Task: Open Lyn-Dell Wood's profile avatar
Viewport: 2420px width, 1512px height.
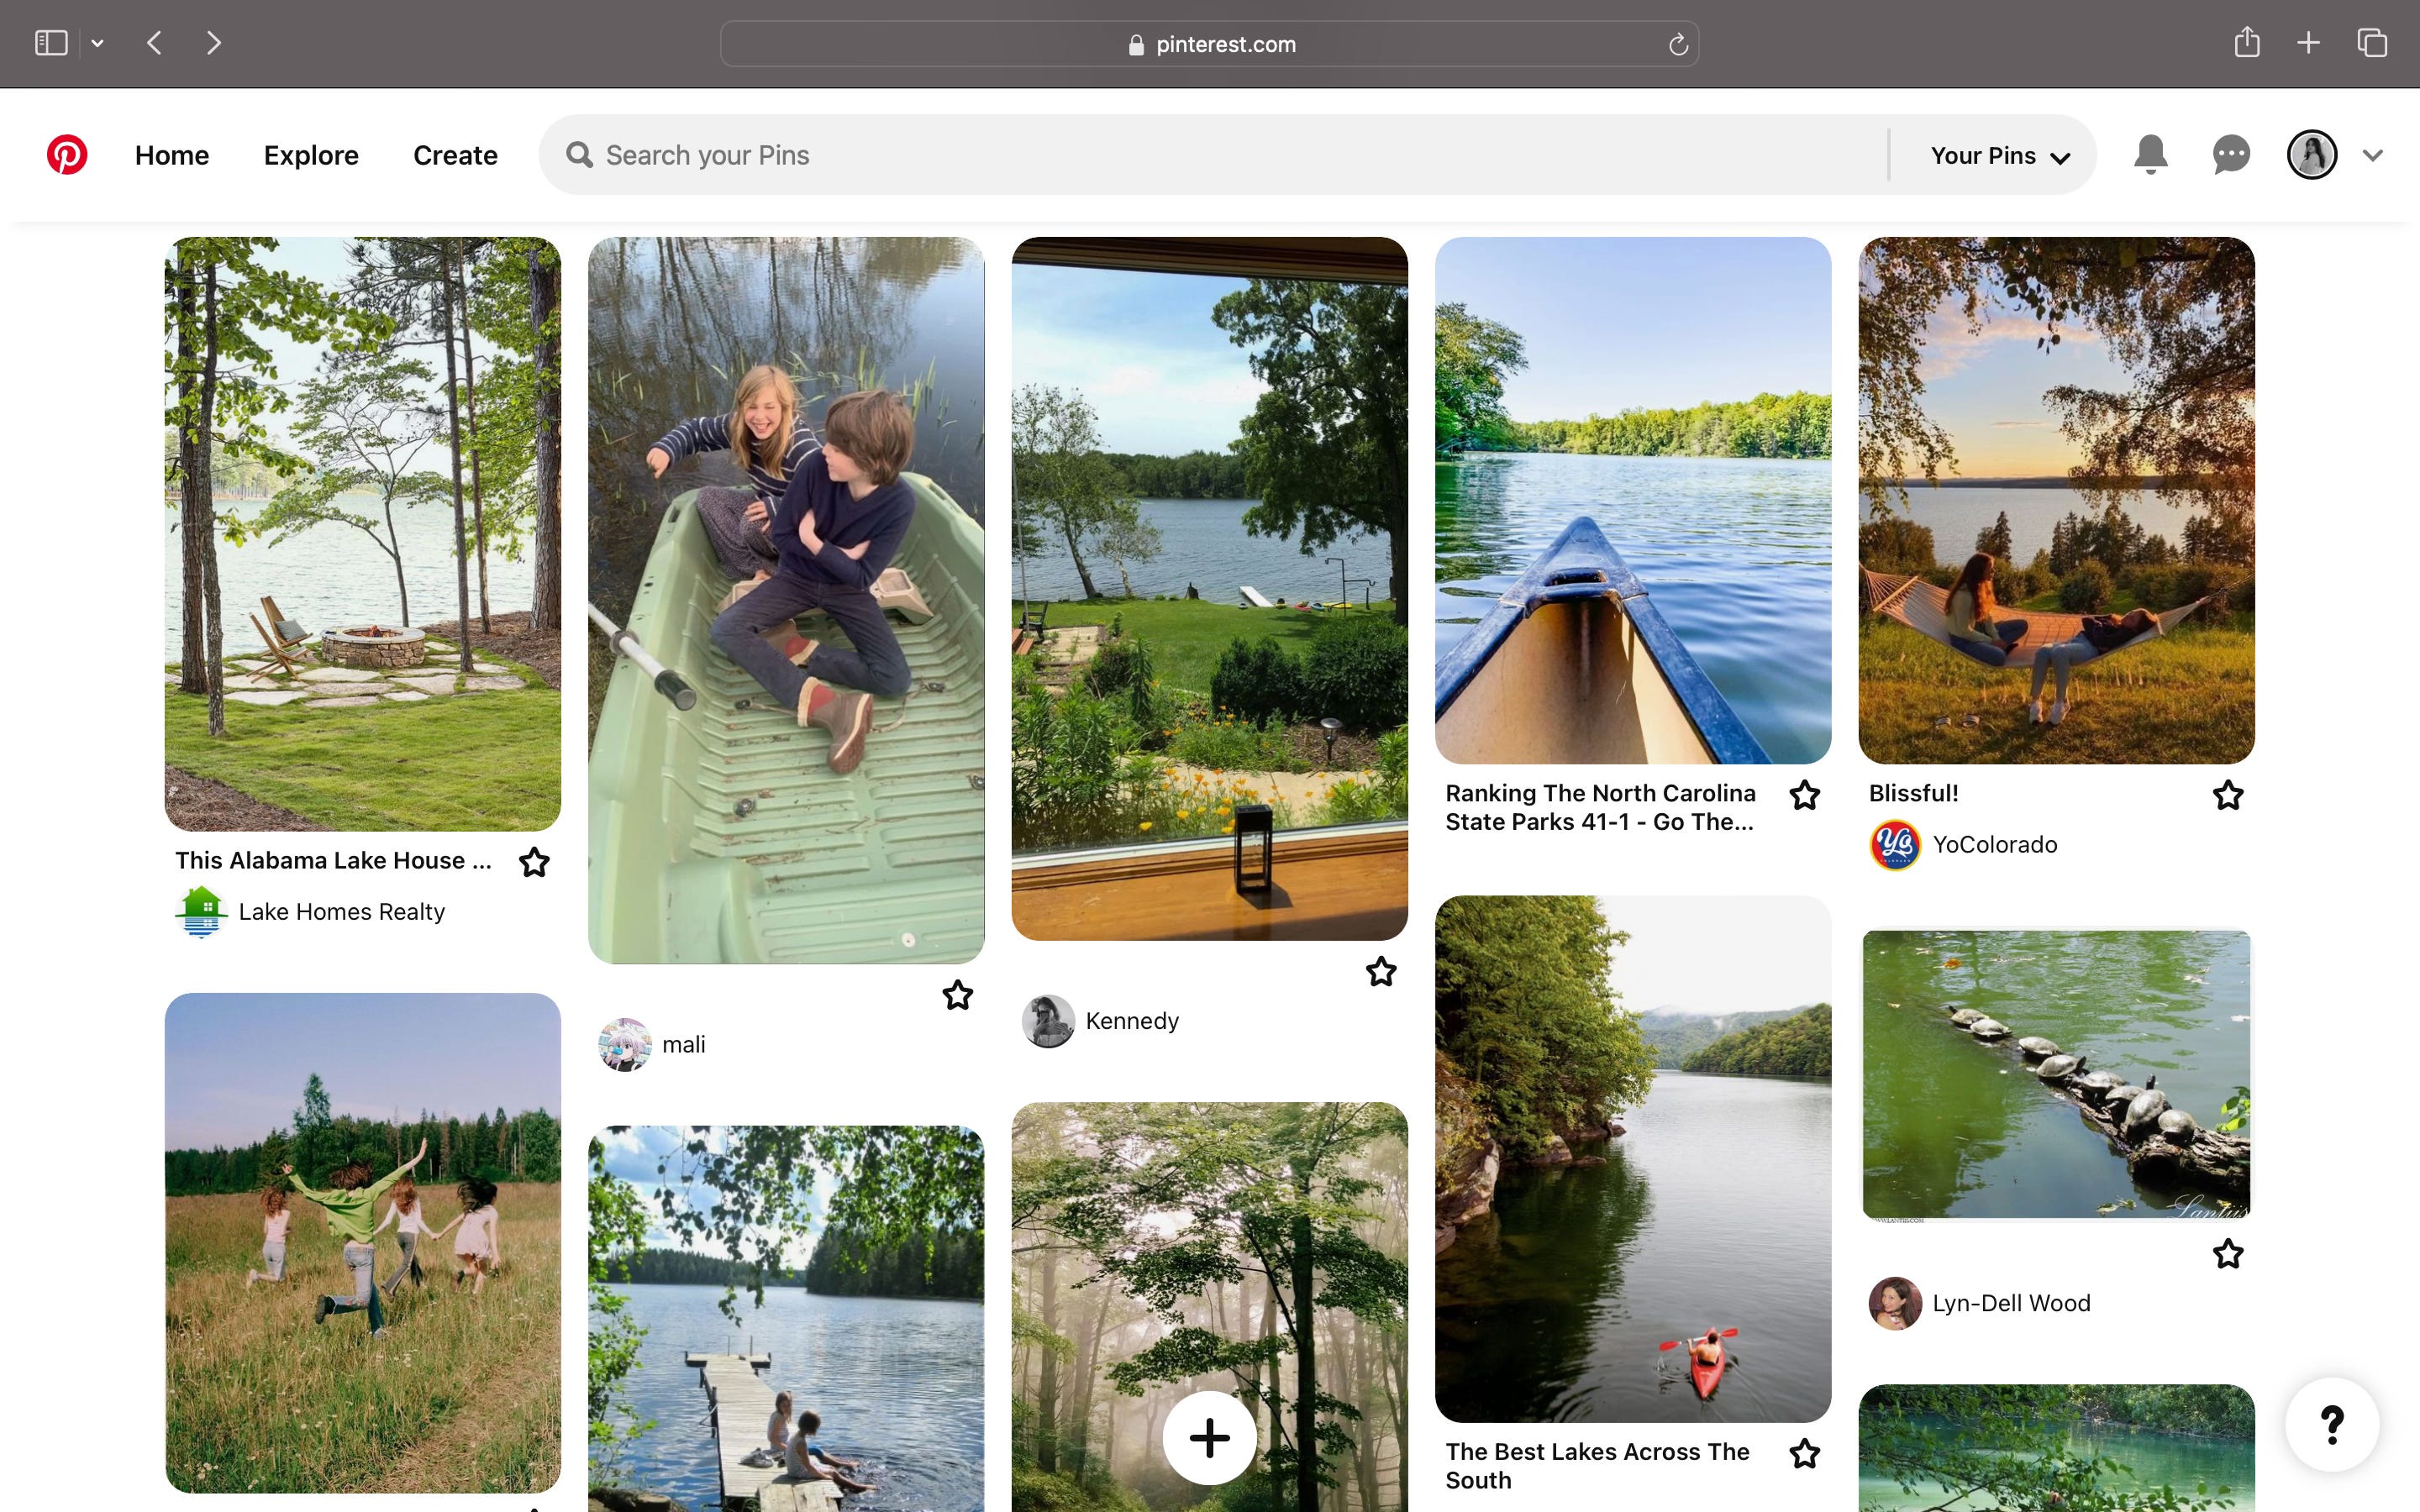Action: 1895,1303
